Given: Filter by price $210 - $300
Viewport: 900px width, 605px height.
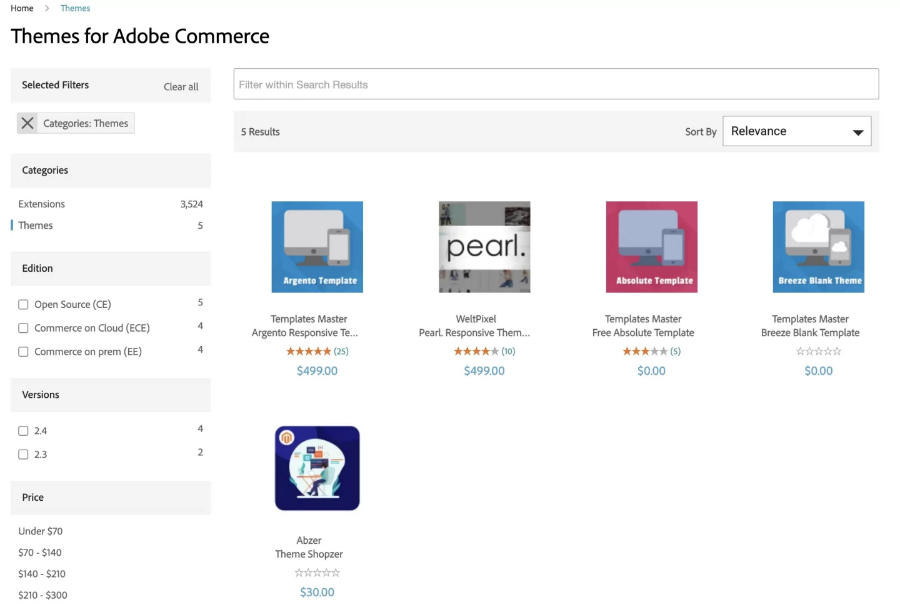Looking at the screenshot, I should point(42,595).
